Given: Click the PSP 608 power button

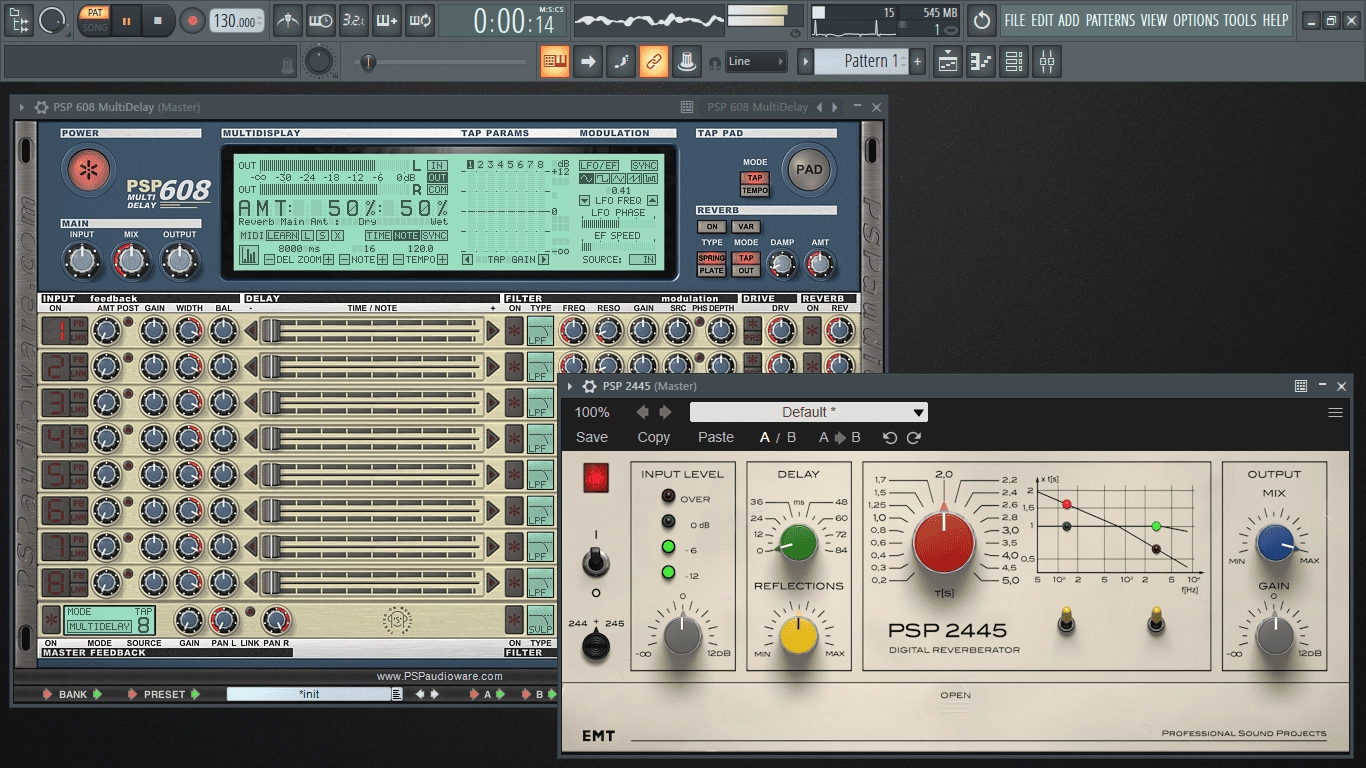Looking at the screenshot, I should [89, 170].
